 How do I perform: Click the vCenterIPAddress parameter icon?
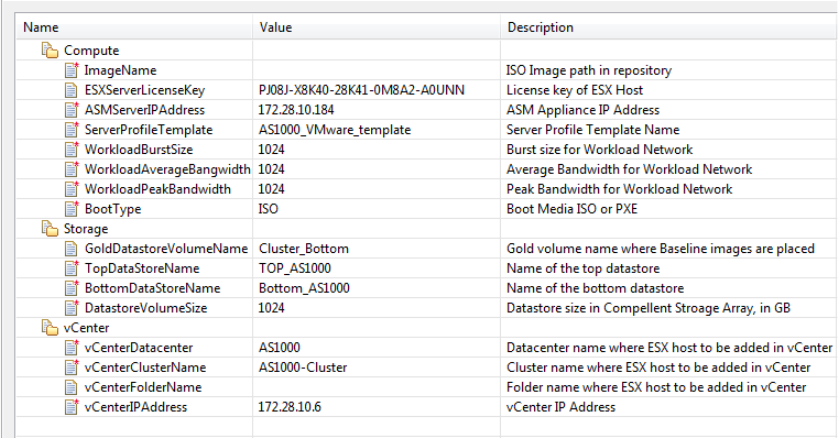71,407
